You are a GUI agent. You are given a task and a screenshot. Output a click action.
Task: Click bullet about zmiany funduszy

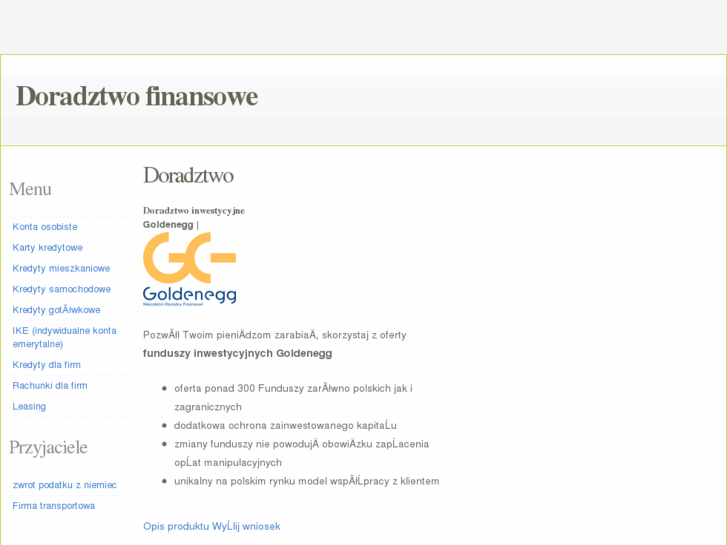301,453
